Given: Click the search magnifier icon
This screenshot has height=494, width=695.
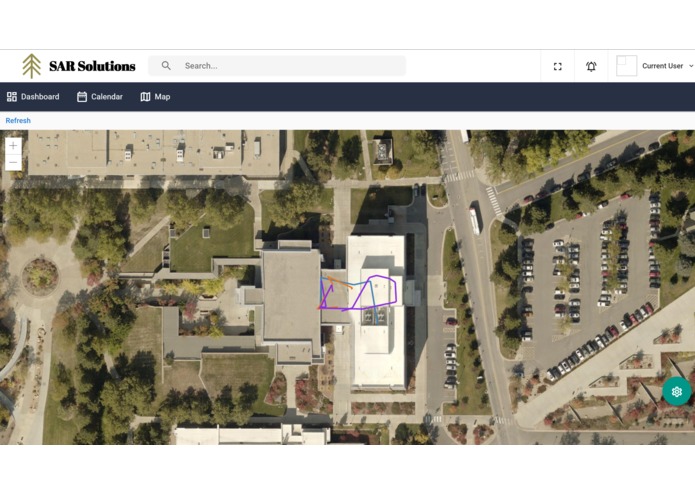Looking at the screenshot, I should click(166, 66).
